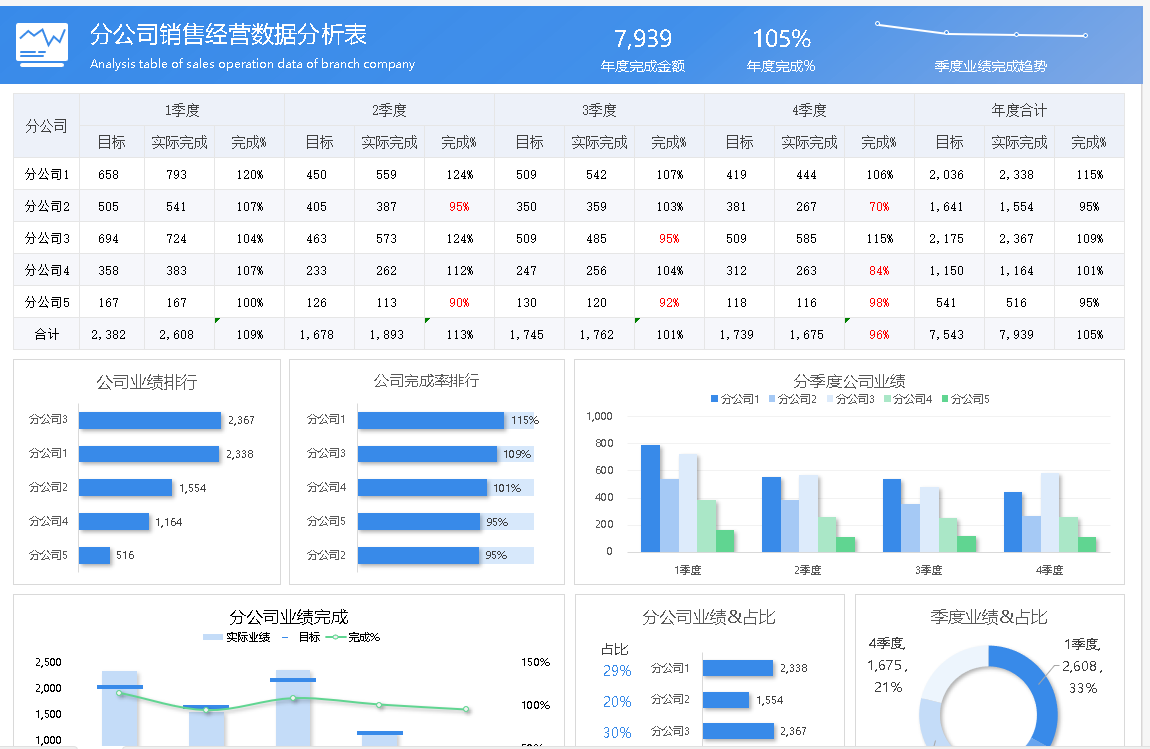Click the 分公司 header cell in the table
The width and height of the screenshot is (1150, 749).
[46, 126]
